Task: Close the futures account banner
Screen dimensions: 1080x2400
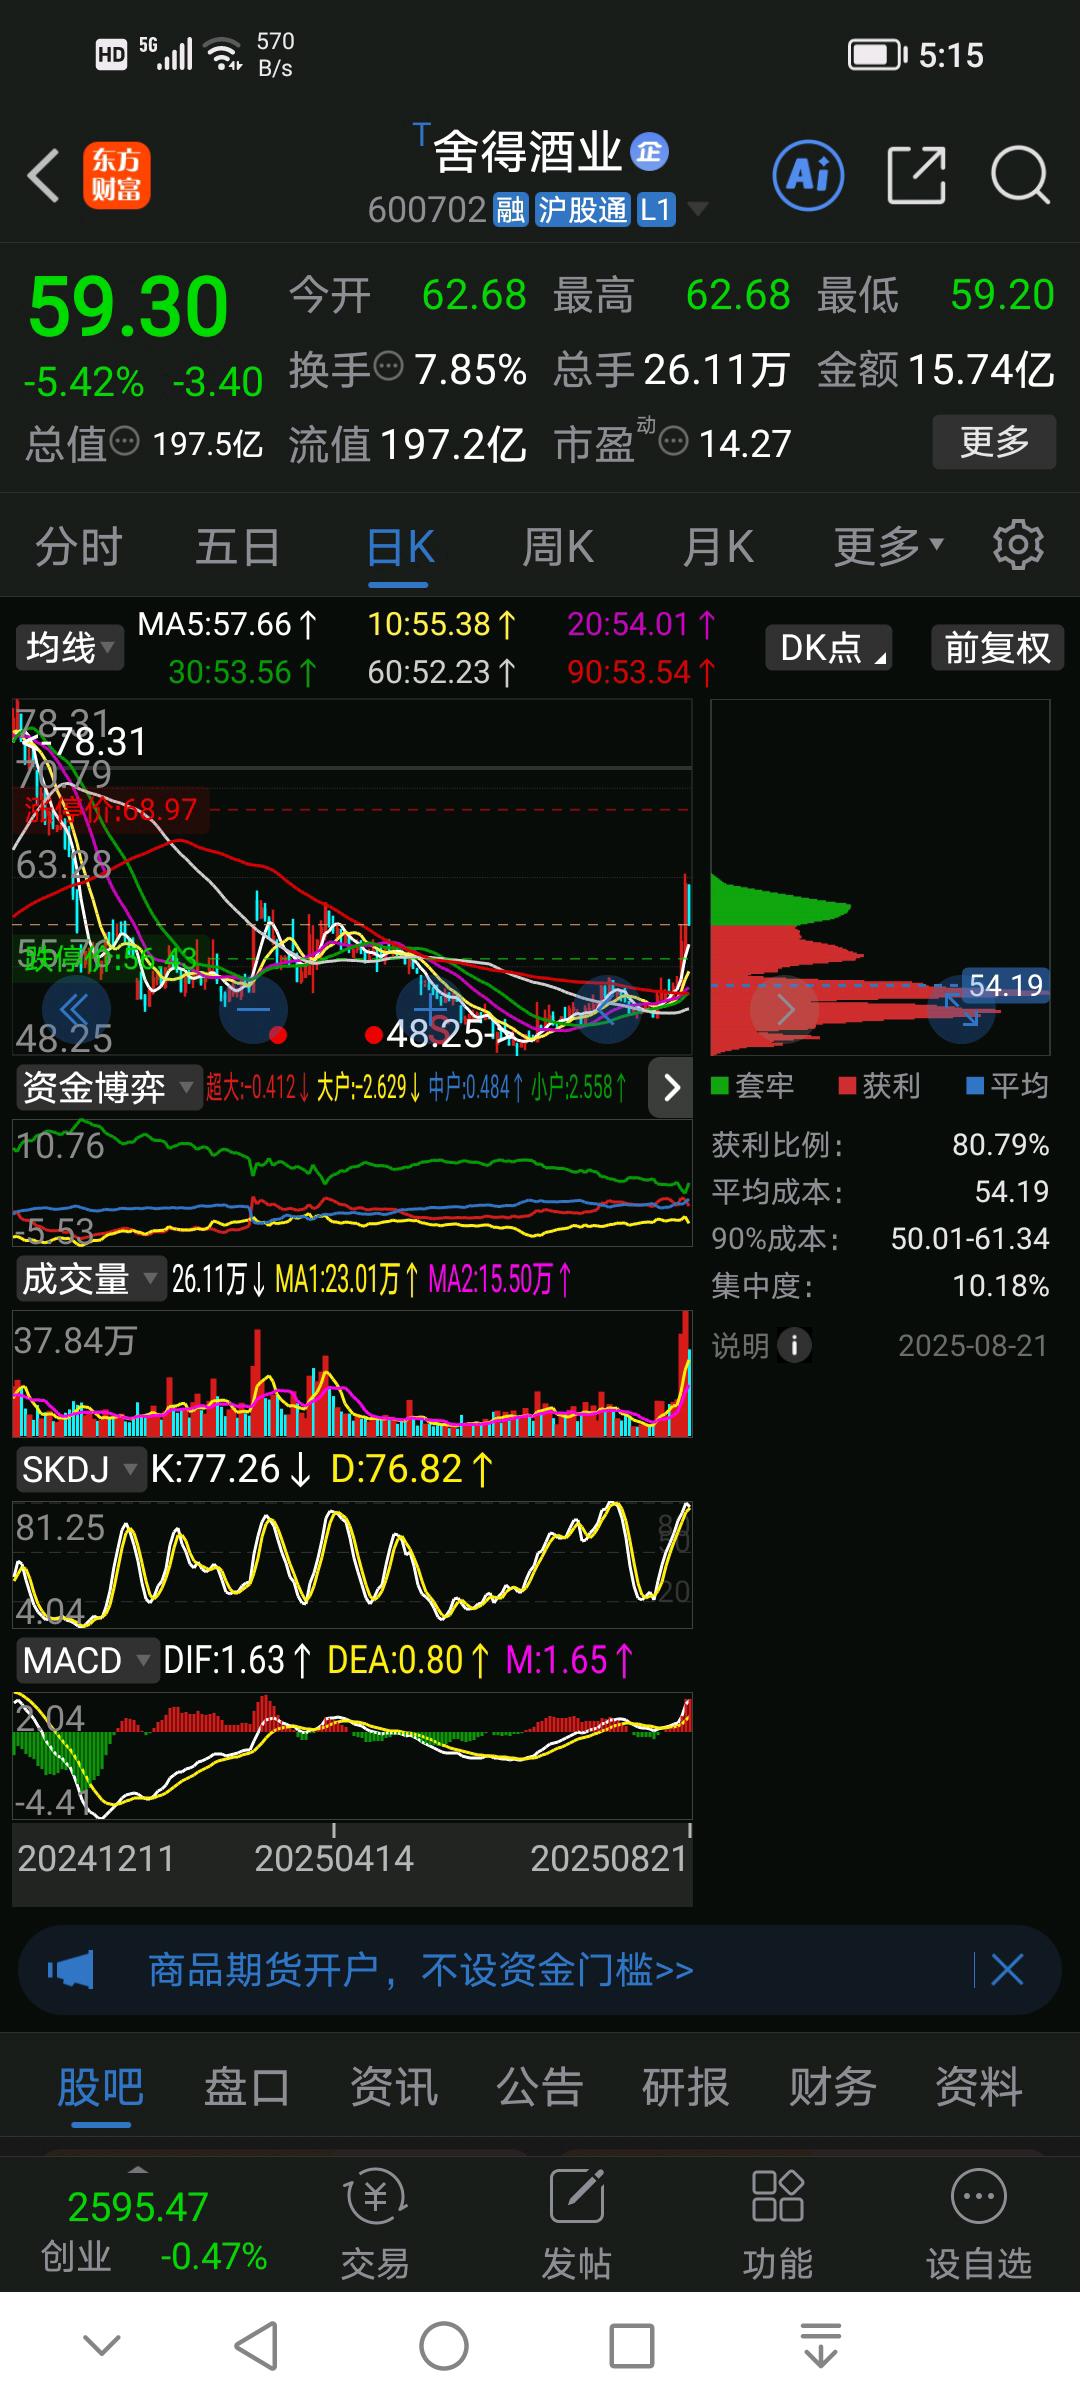Action: (1007, 1970)
